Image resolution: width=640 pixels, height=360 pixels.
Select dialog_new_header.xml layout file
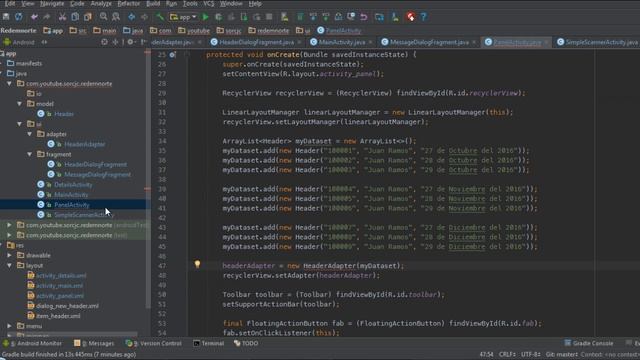(x=67, y=306)
